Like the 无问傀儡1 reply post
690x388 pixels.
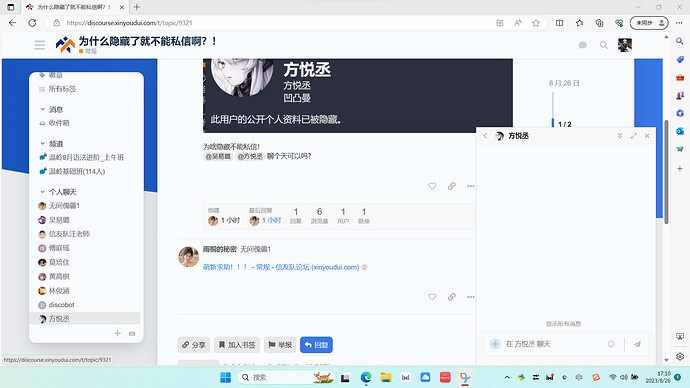coord(432,297)
